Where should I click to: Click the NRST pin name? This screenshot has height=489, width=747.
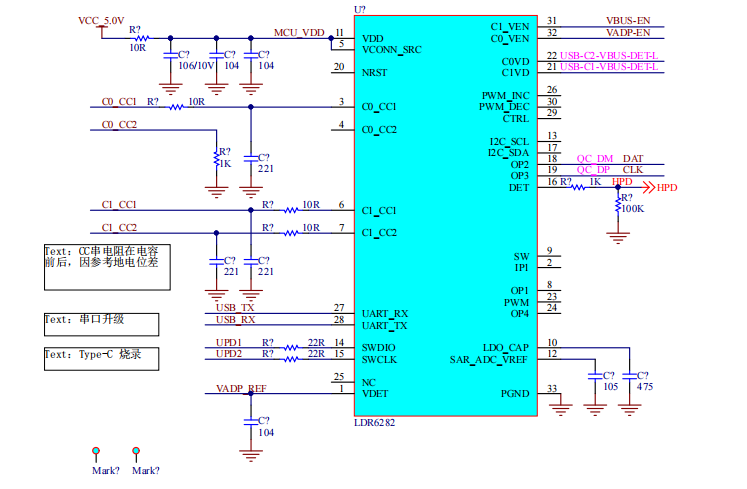[374, 73]
